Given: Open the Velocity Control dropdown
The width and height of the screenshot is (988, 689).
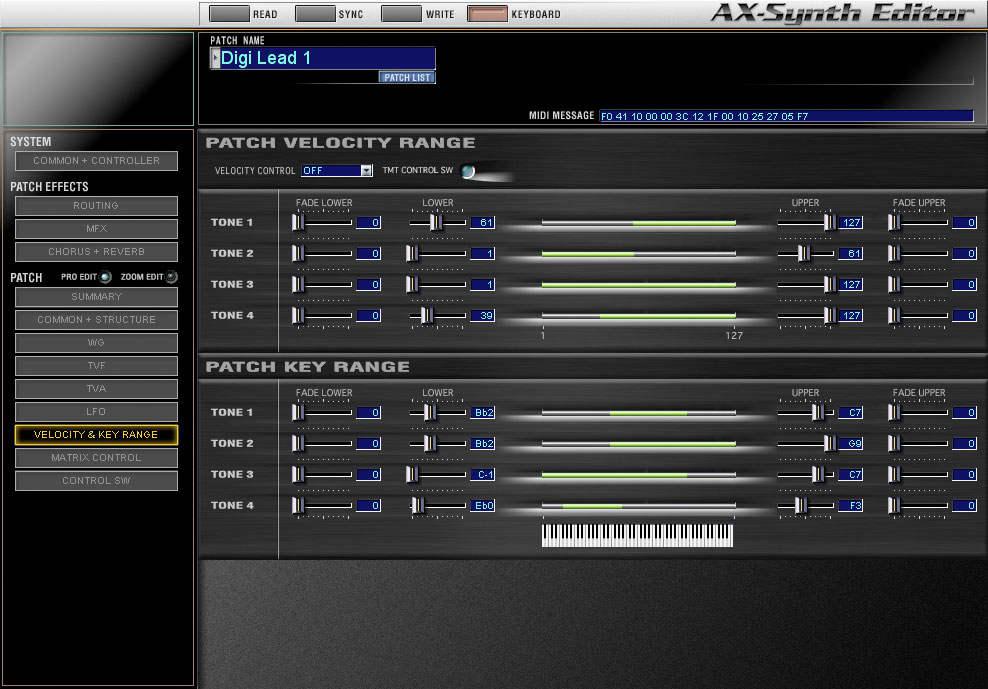Looking at the screenshot, I should 336,171.
